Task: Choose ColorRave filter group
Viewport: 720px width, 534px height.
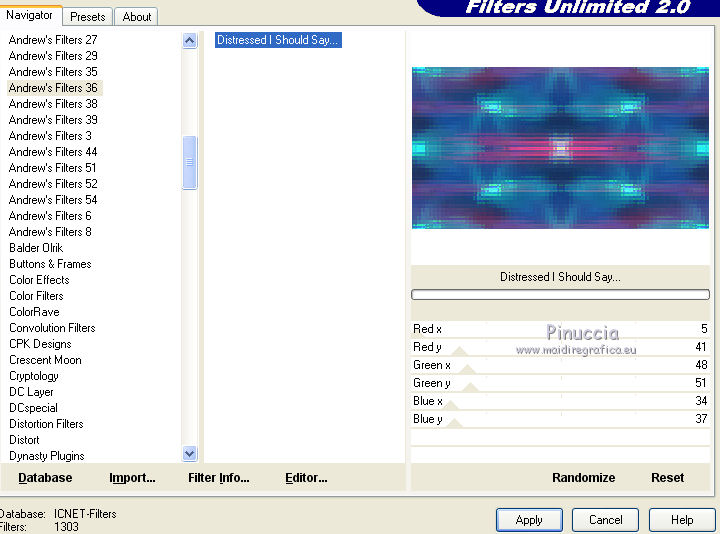Action: point(34,312)
